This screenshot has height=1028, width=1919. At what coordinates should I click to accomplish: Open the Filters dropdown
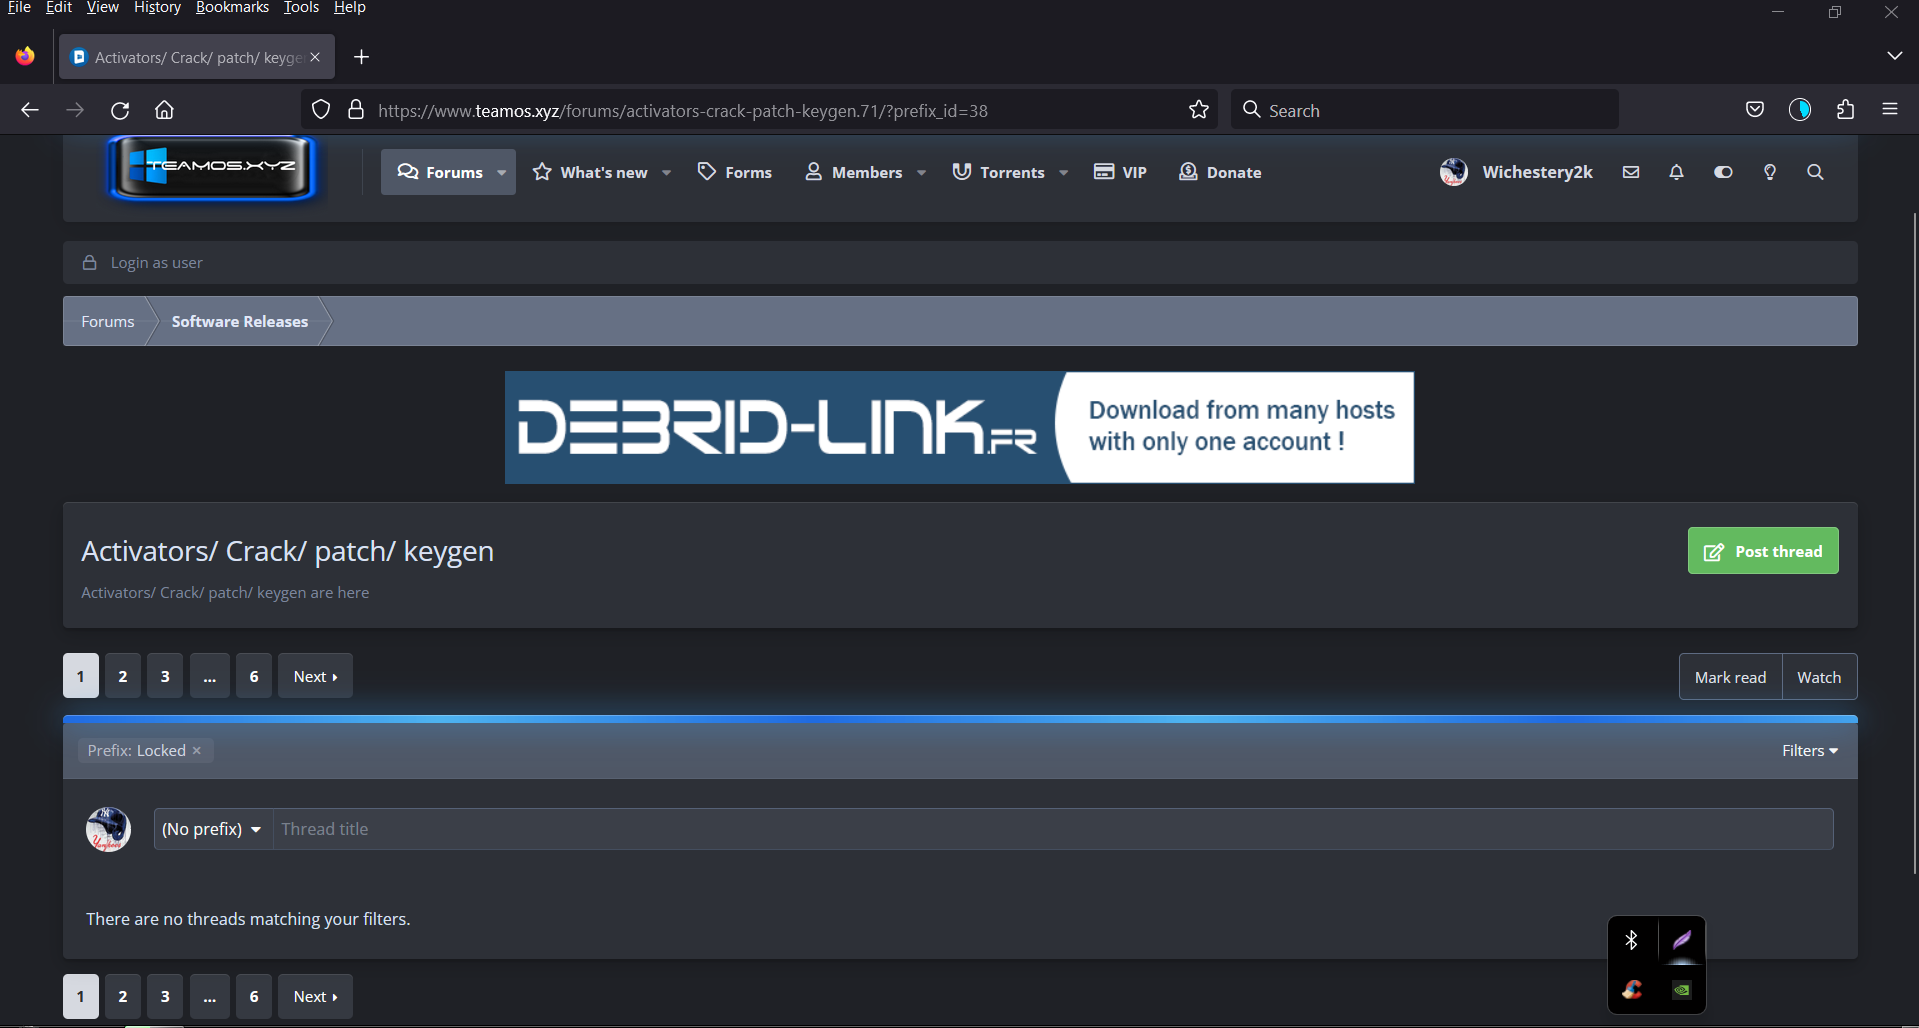(1810, 750)
